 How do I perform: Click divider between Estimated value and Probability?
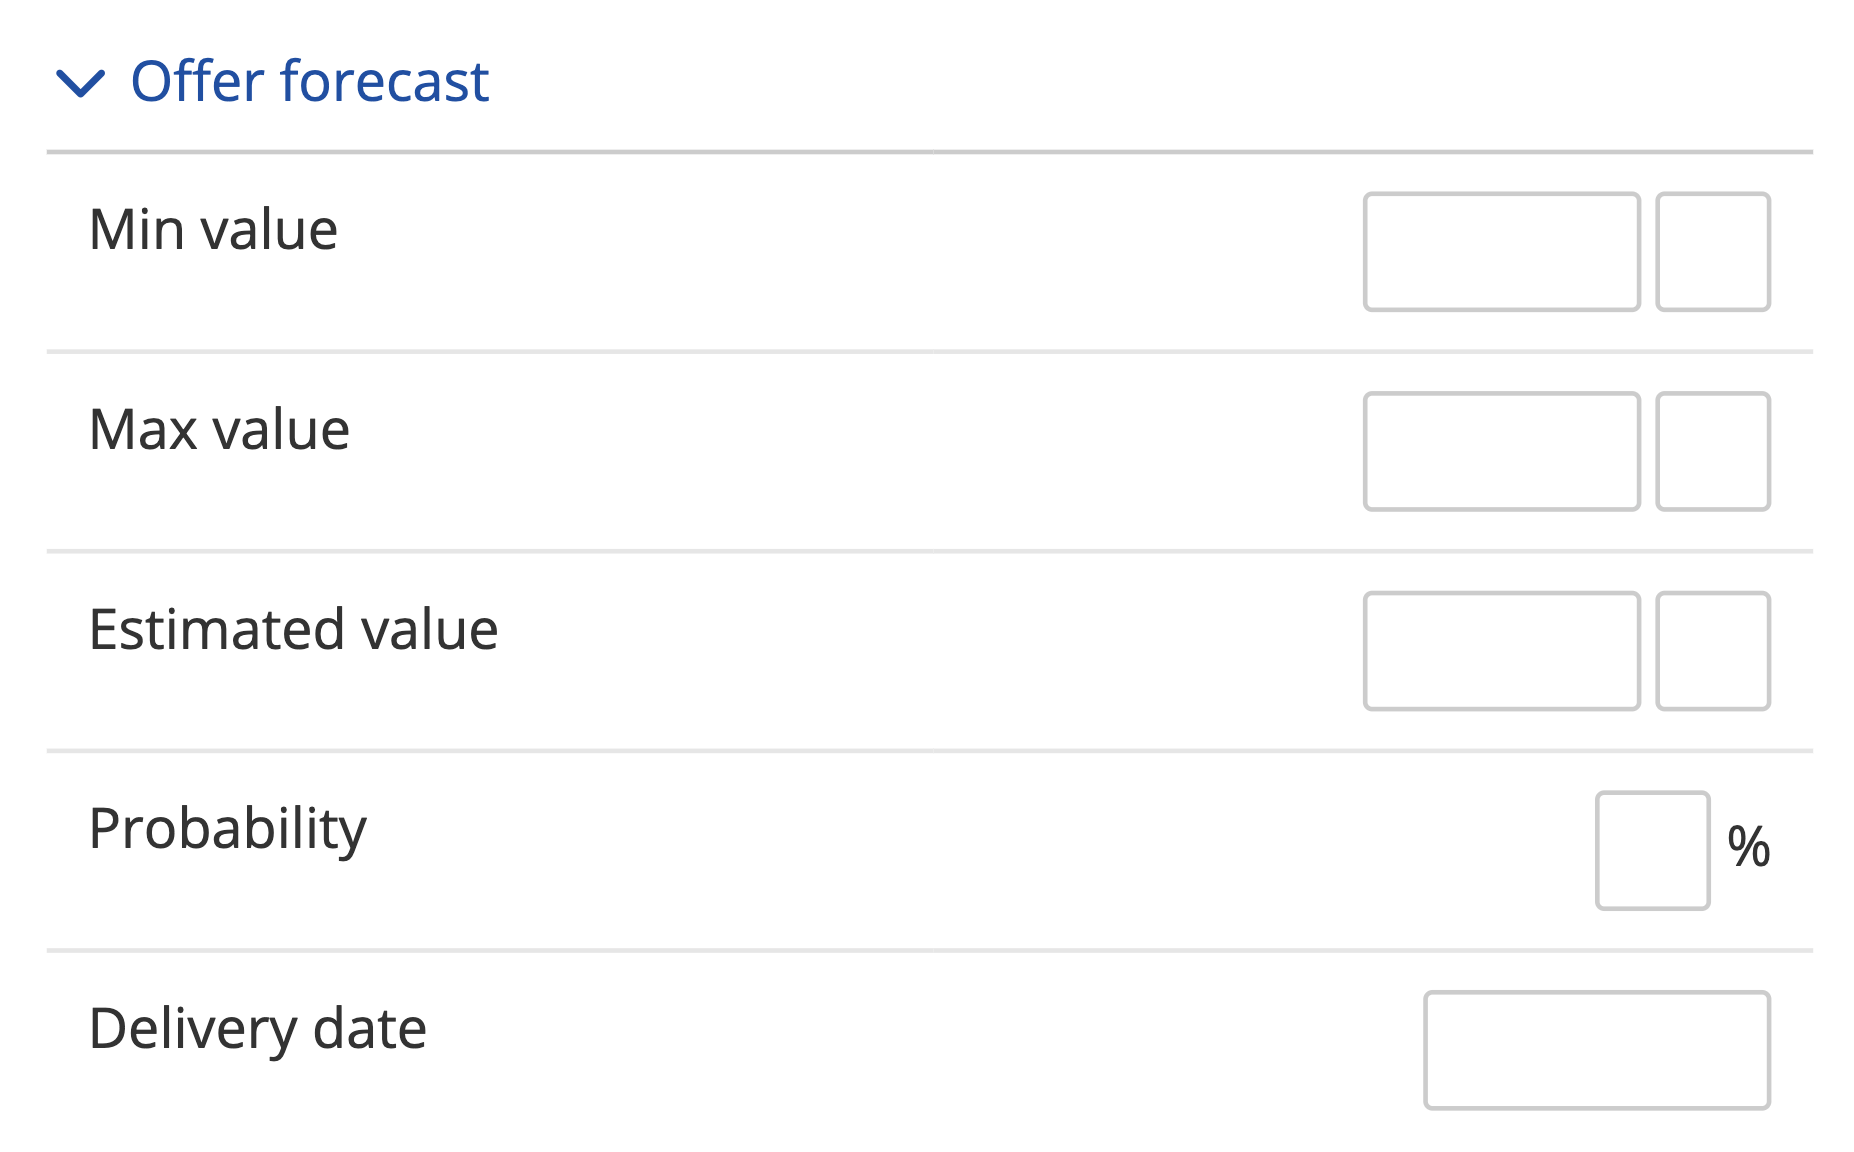coord(929,751)
